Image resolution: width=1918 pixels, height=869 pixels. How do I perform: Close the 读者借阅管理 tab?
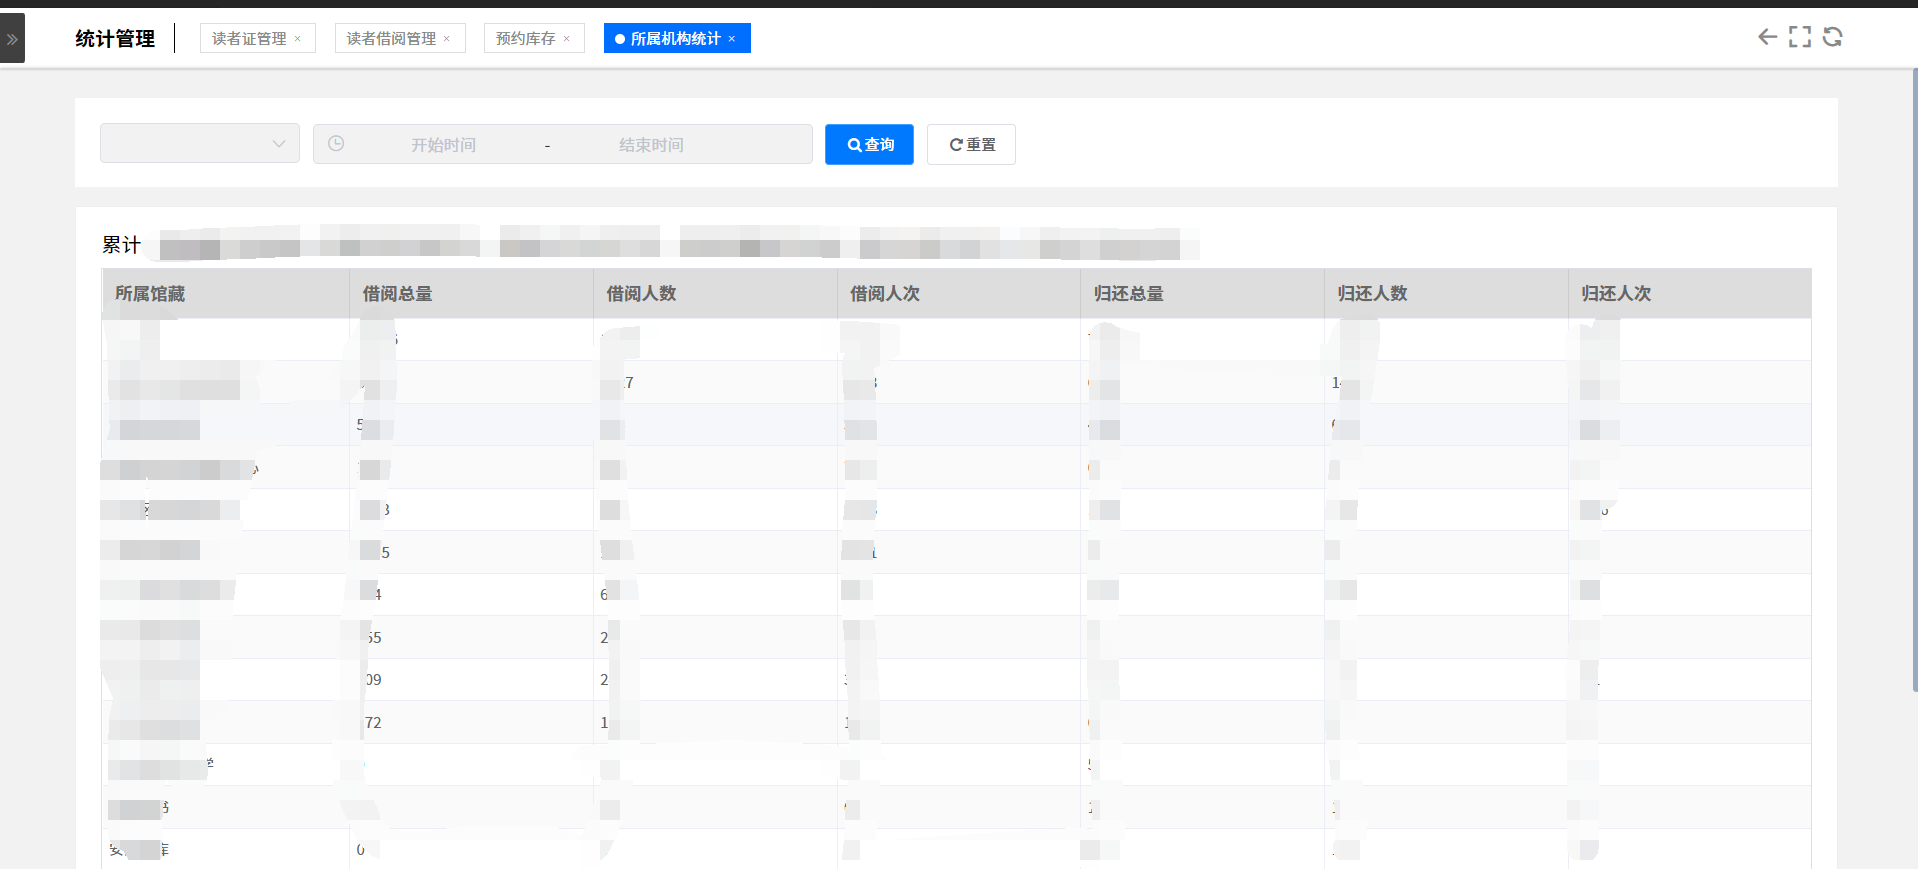[x=447, y=39]
